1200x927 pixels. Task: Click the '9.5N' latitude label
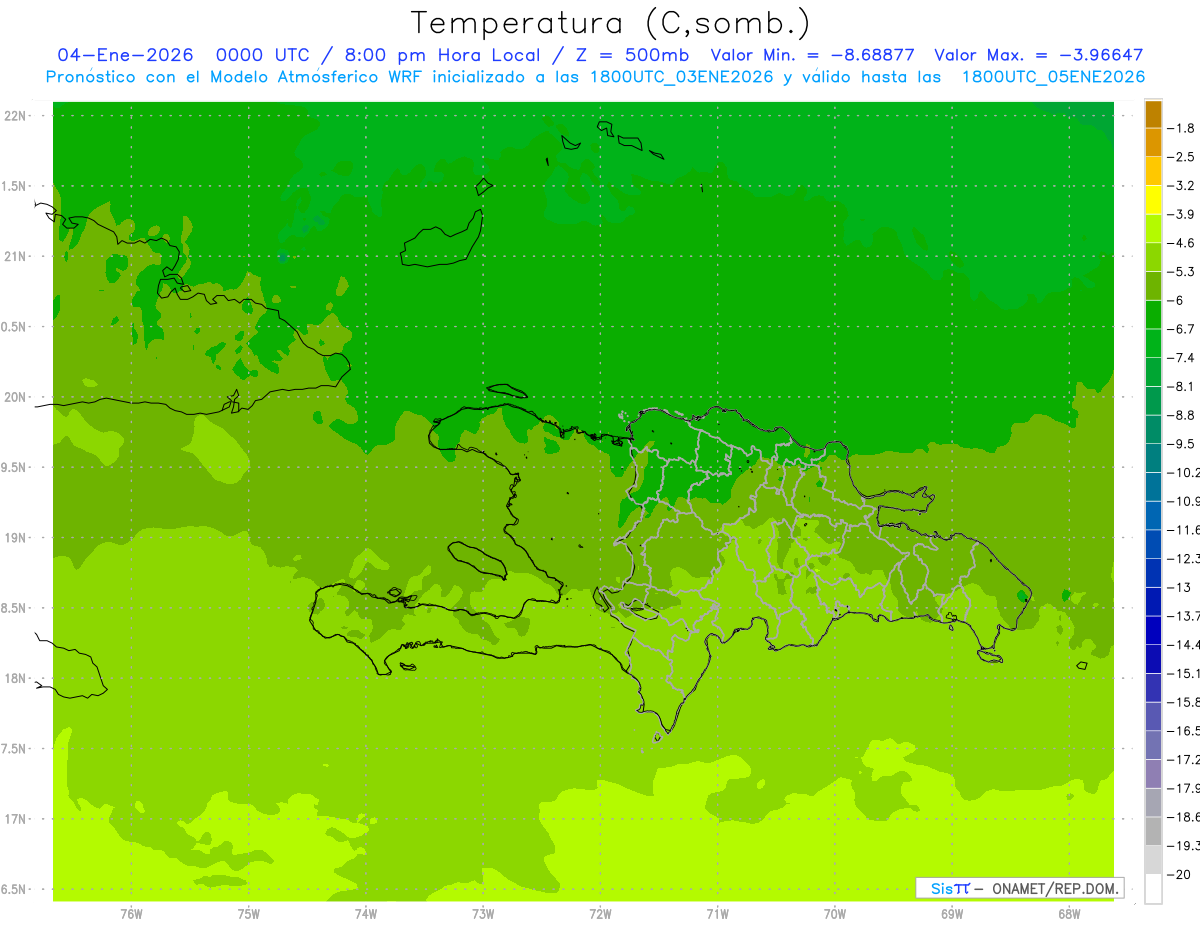15,467
